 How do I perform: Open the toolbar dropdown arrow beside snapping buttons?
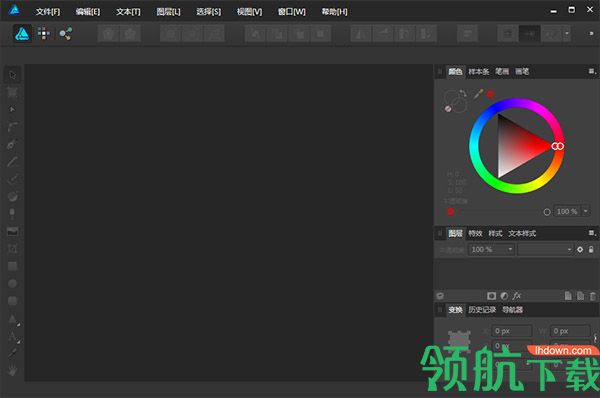pyautogui.click(x=567, y=34)
